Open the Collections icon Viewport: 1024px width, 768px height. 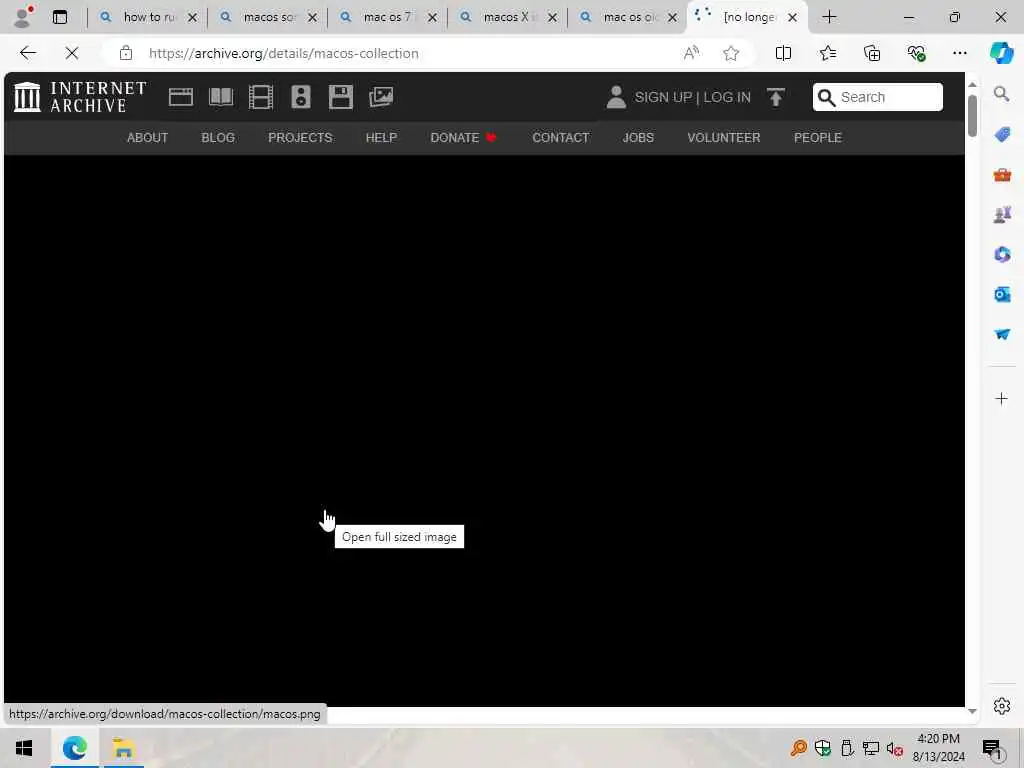point(872,53)
